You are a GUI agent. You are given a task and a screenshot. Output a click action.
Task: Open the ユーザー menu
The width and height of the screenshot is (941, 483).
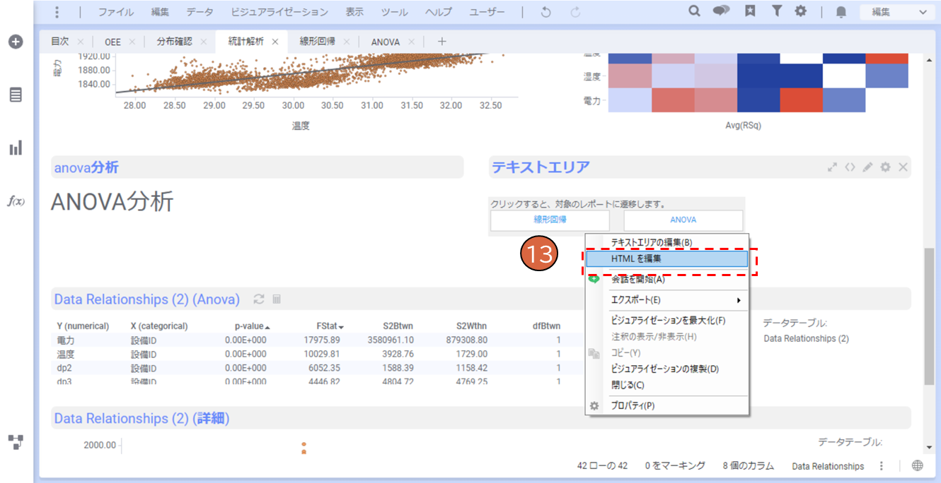487,12
